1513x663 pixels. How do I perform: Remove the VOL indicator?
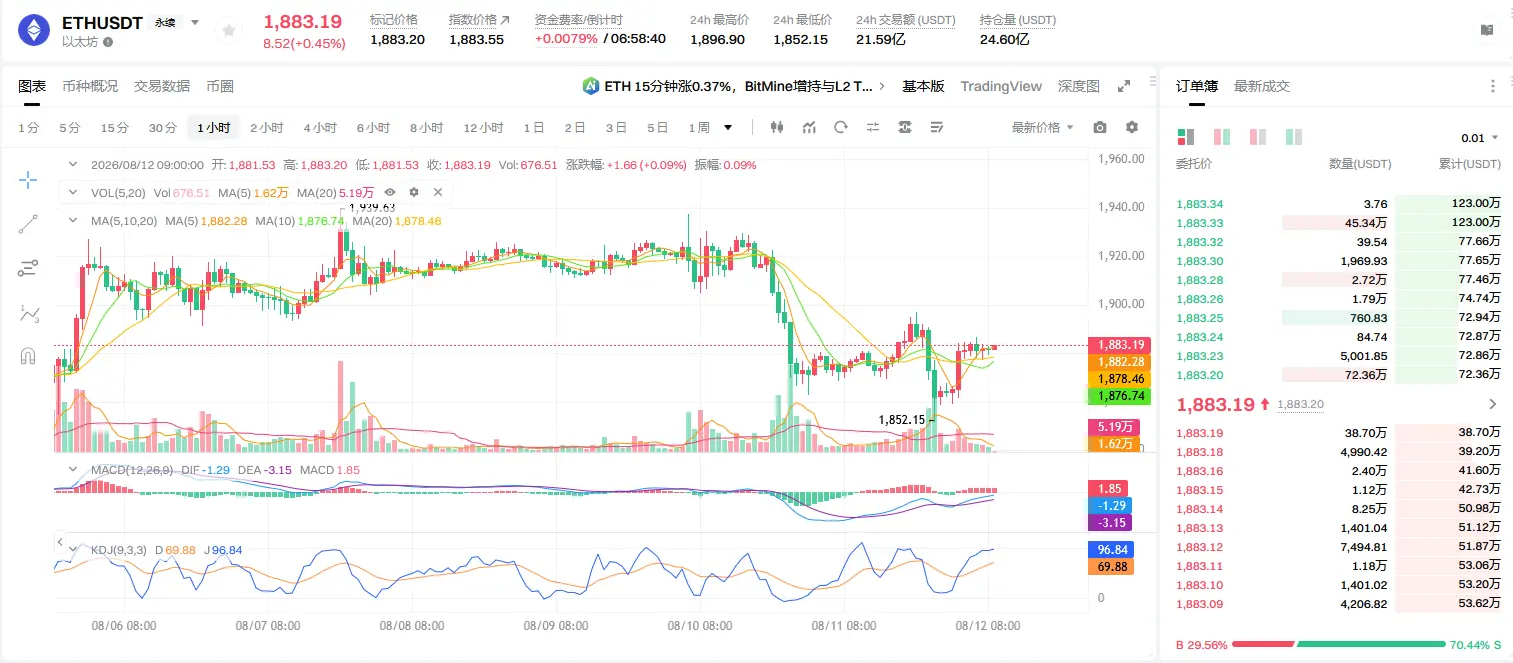[437, 192]
